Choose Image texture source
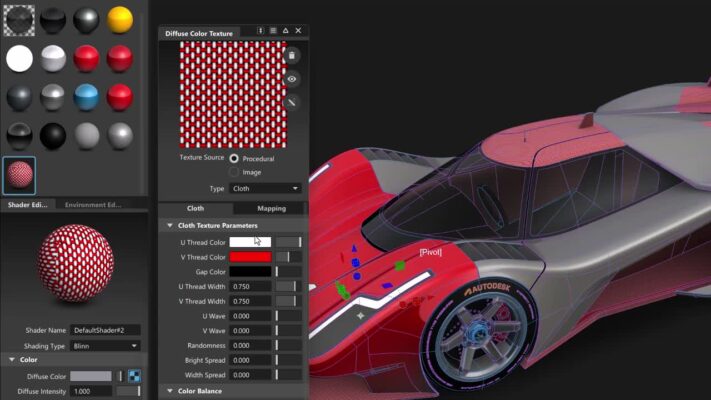711x400 pixels. [x=234, y=172]
